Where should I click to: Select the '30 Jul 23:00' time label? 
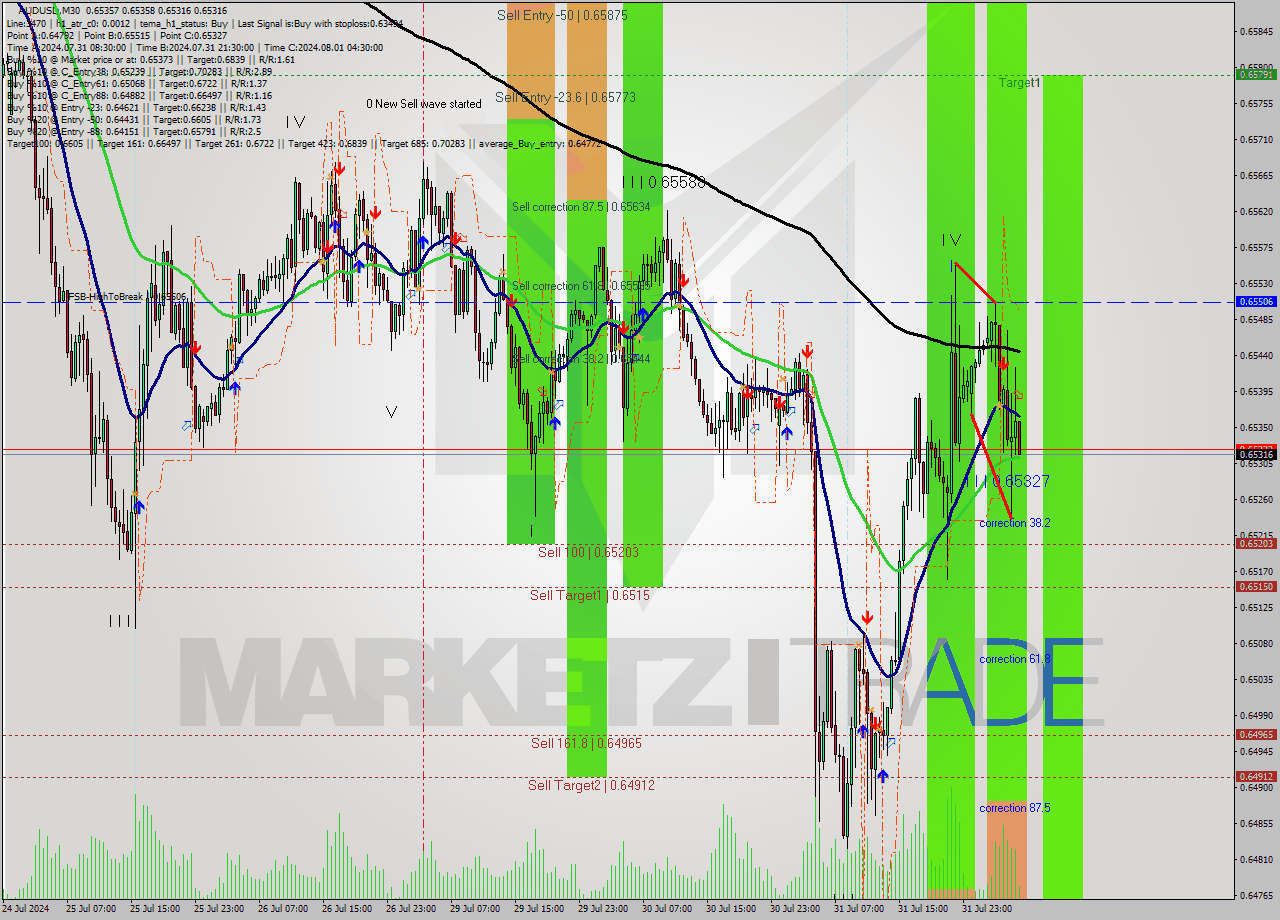click(793, 909)
